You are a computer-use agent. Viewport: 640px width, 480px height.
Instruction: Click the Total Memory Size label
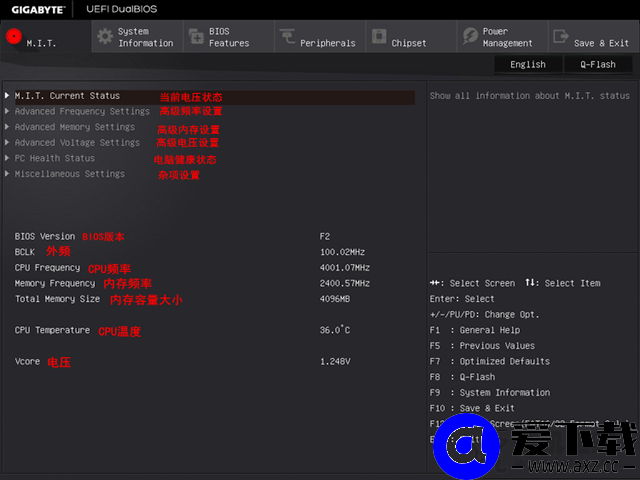57,299
